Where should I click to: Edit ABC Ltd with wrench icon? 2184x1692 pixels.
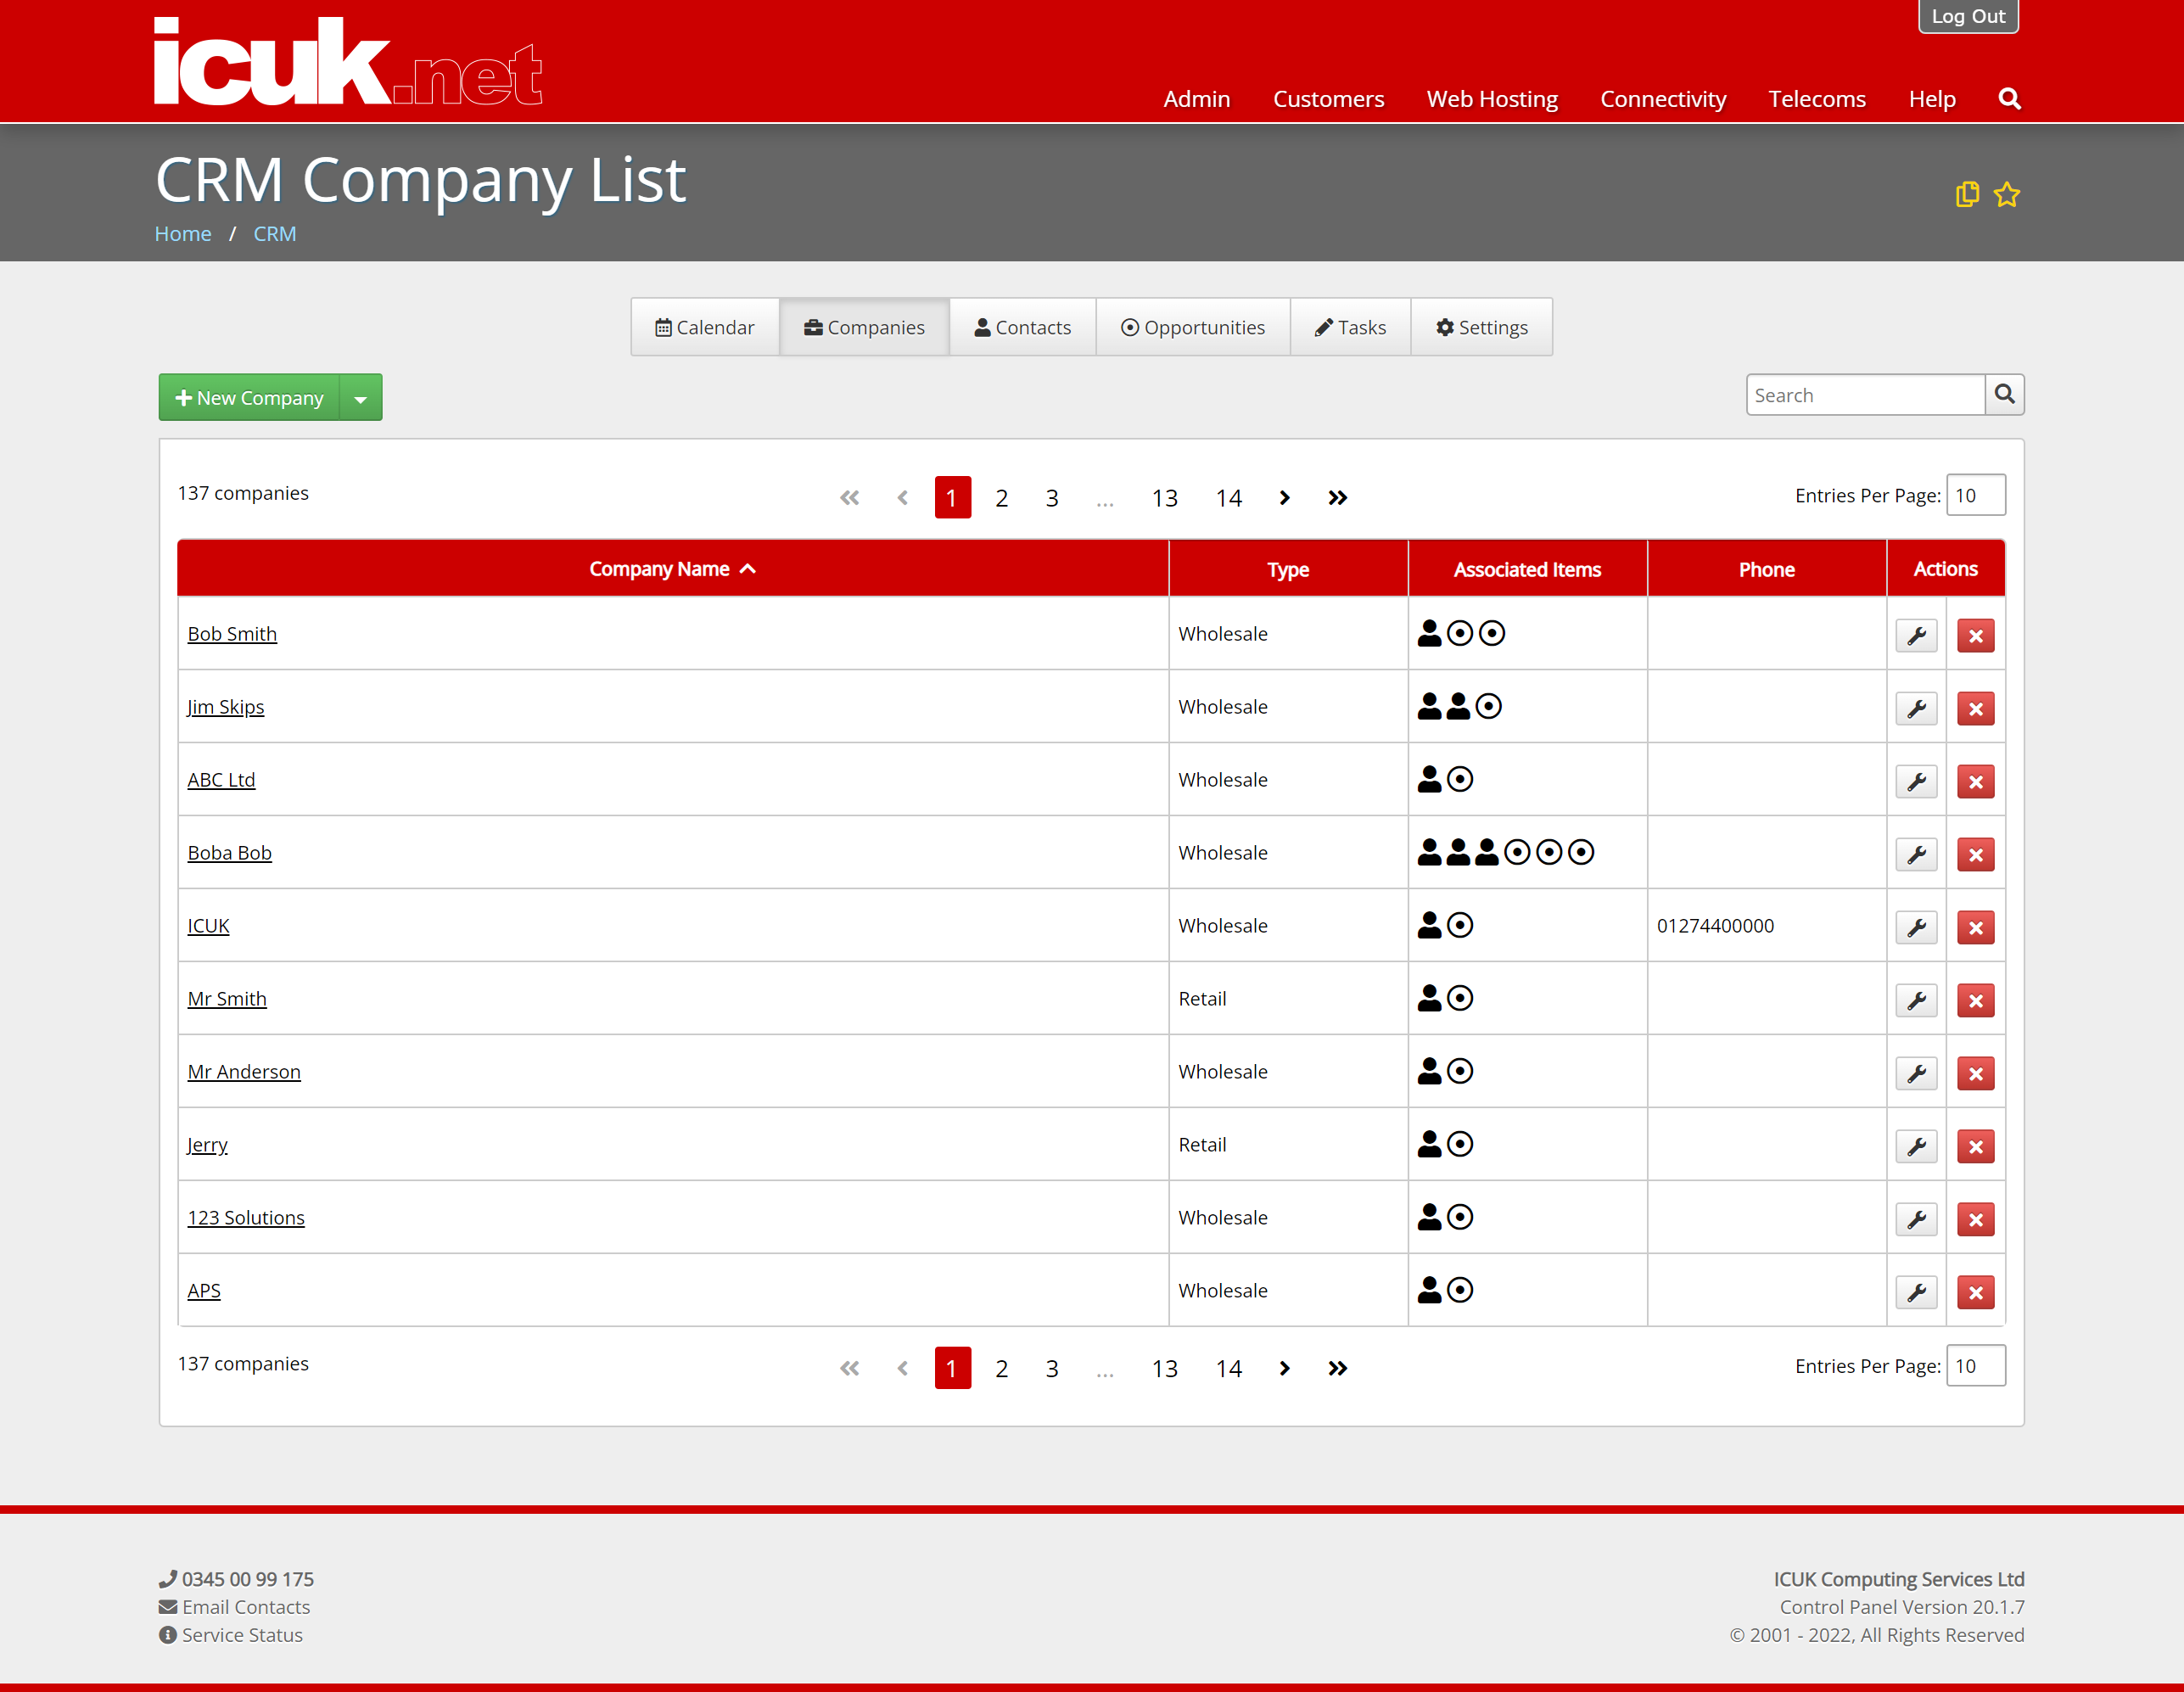pos(1916,782)
